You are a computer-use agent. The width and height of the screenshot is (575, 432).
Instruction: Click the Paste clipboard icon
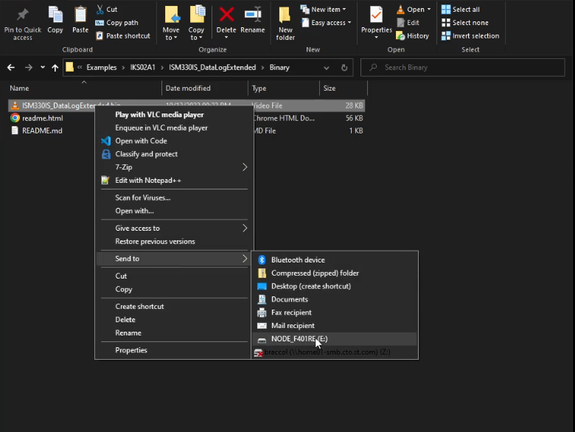tap(80, 15)
